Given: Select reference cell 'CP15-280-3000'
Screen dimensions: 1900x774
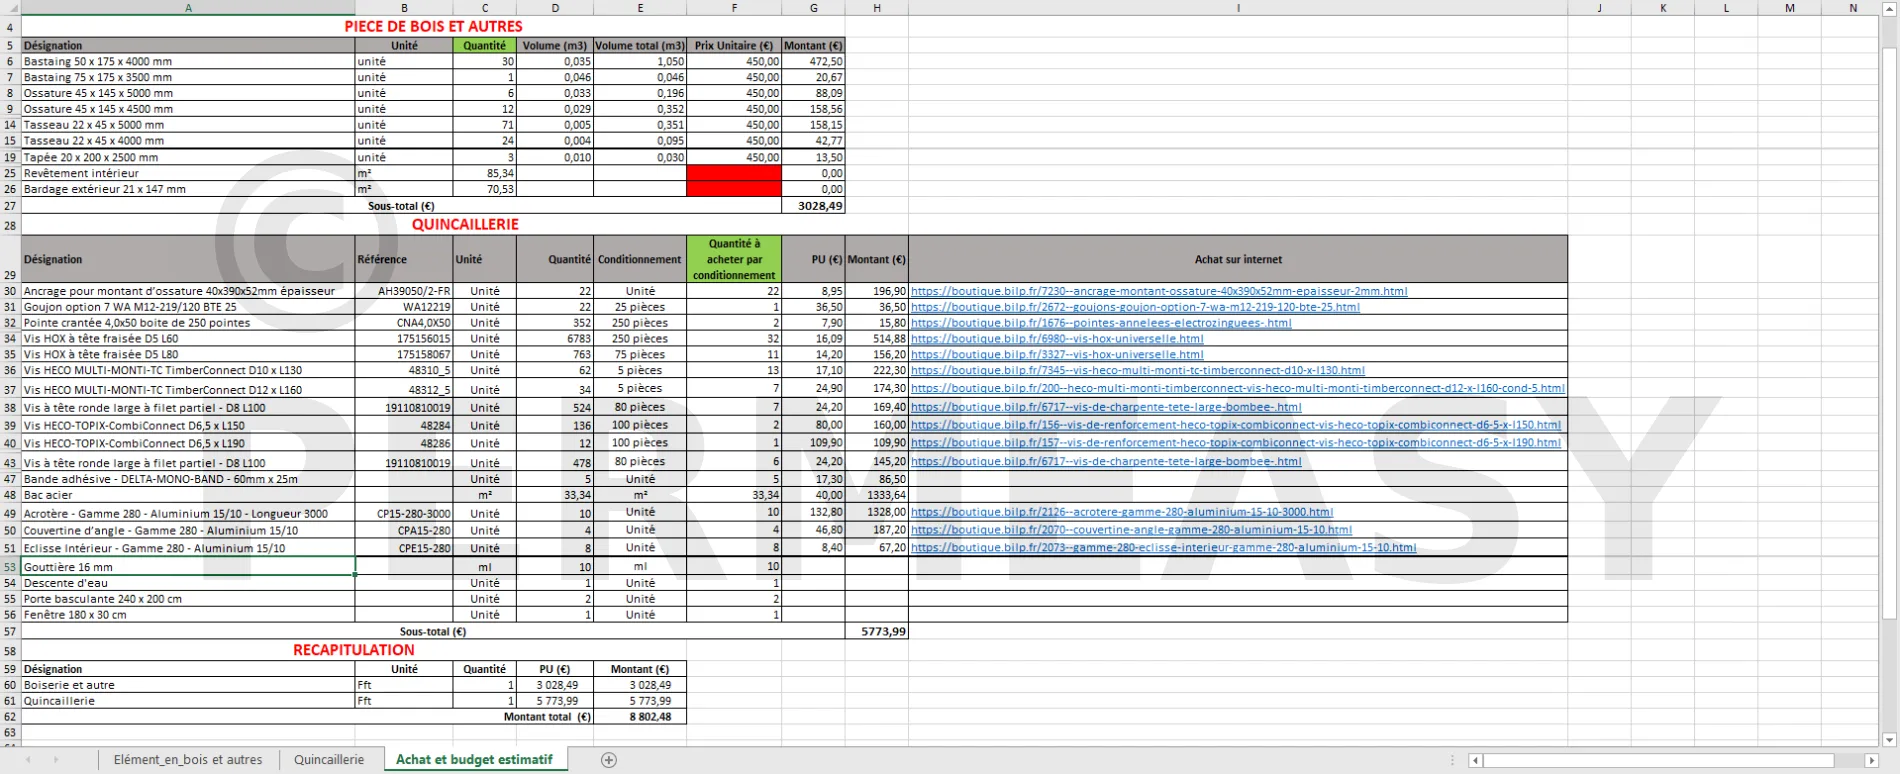Looking at the screenshot, I should click(404, 513).
